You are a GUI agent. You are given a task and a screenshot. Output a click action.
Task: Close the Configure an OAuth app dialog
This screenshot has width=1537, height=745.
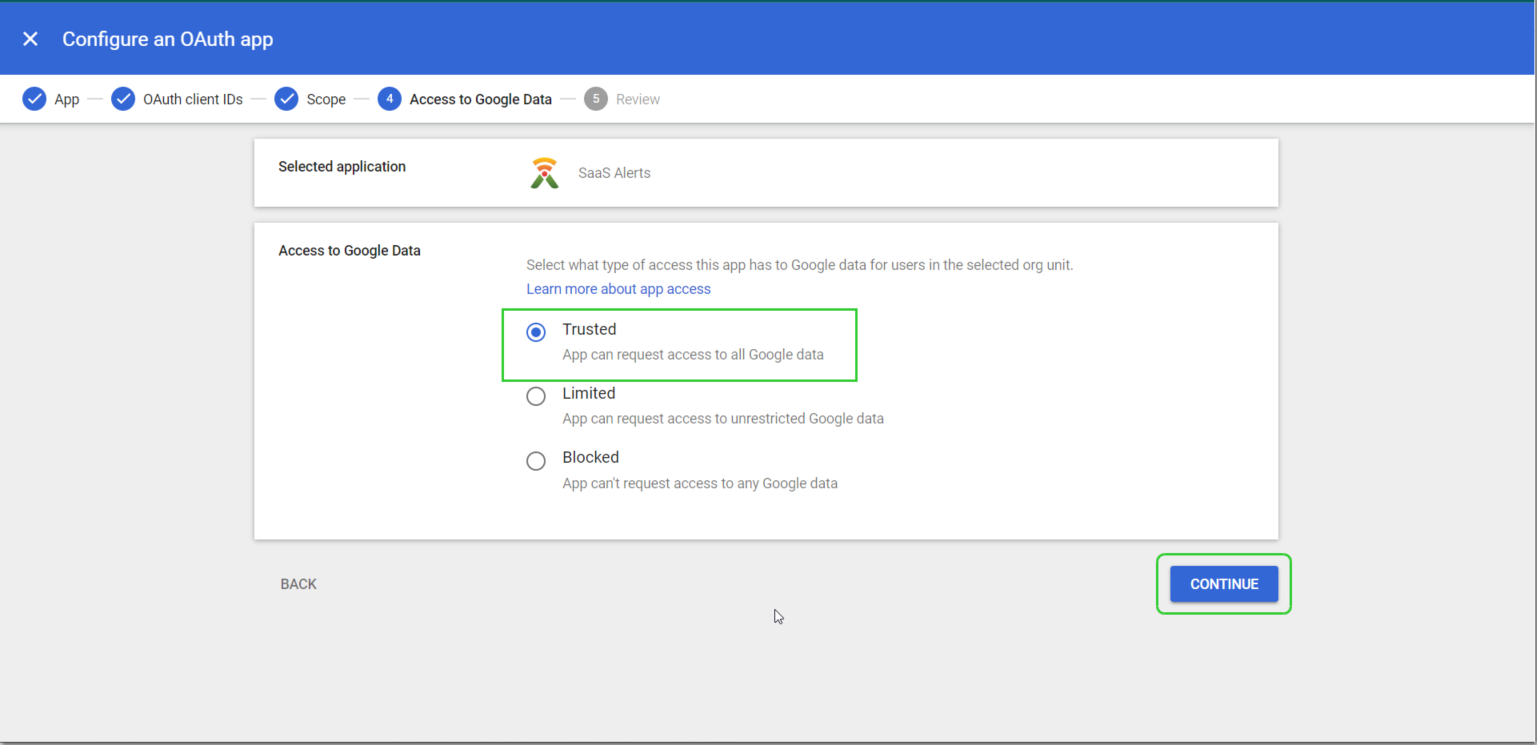pyautogui.click(x=31, y=39)
